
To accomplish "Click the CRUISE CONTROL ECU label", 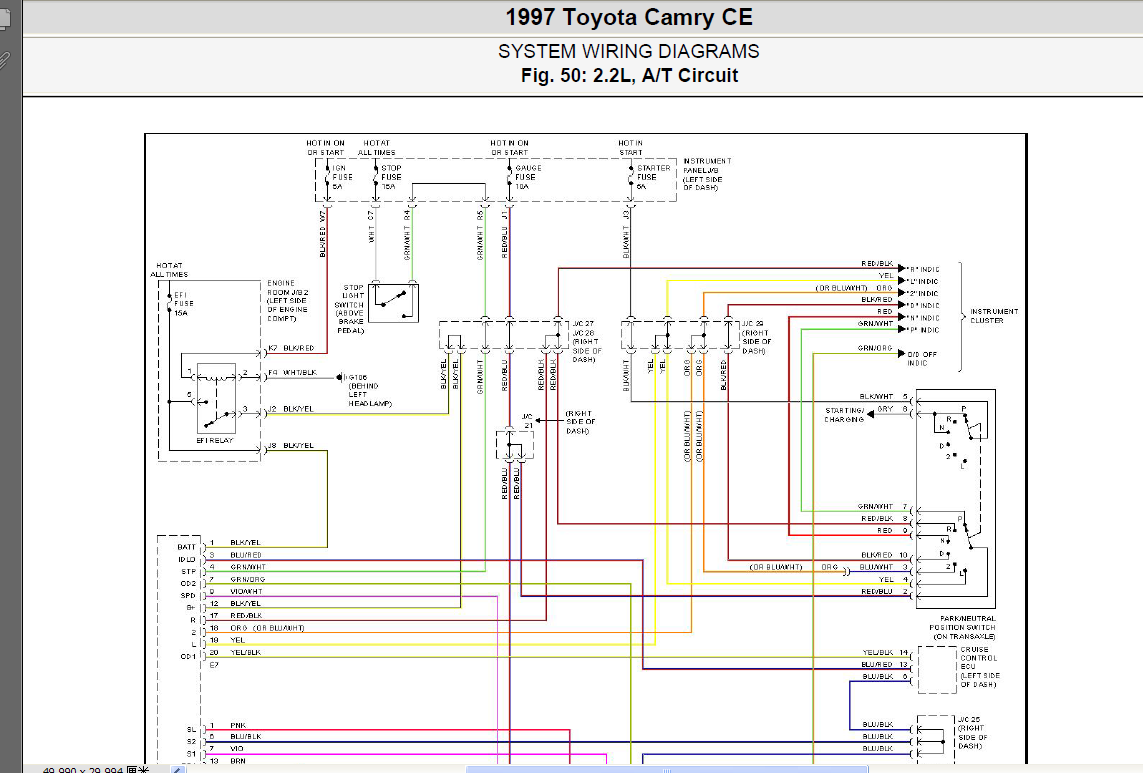I will coord(980,667).
